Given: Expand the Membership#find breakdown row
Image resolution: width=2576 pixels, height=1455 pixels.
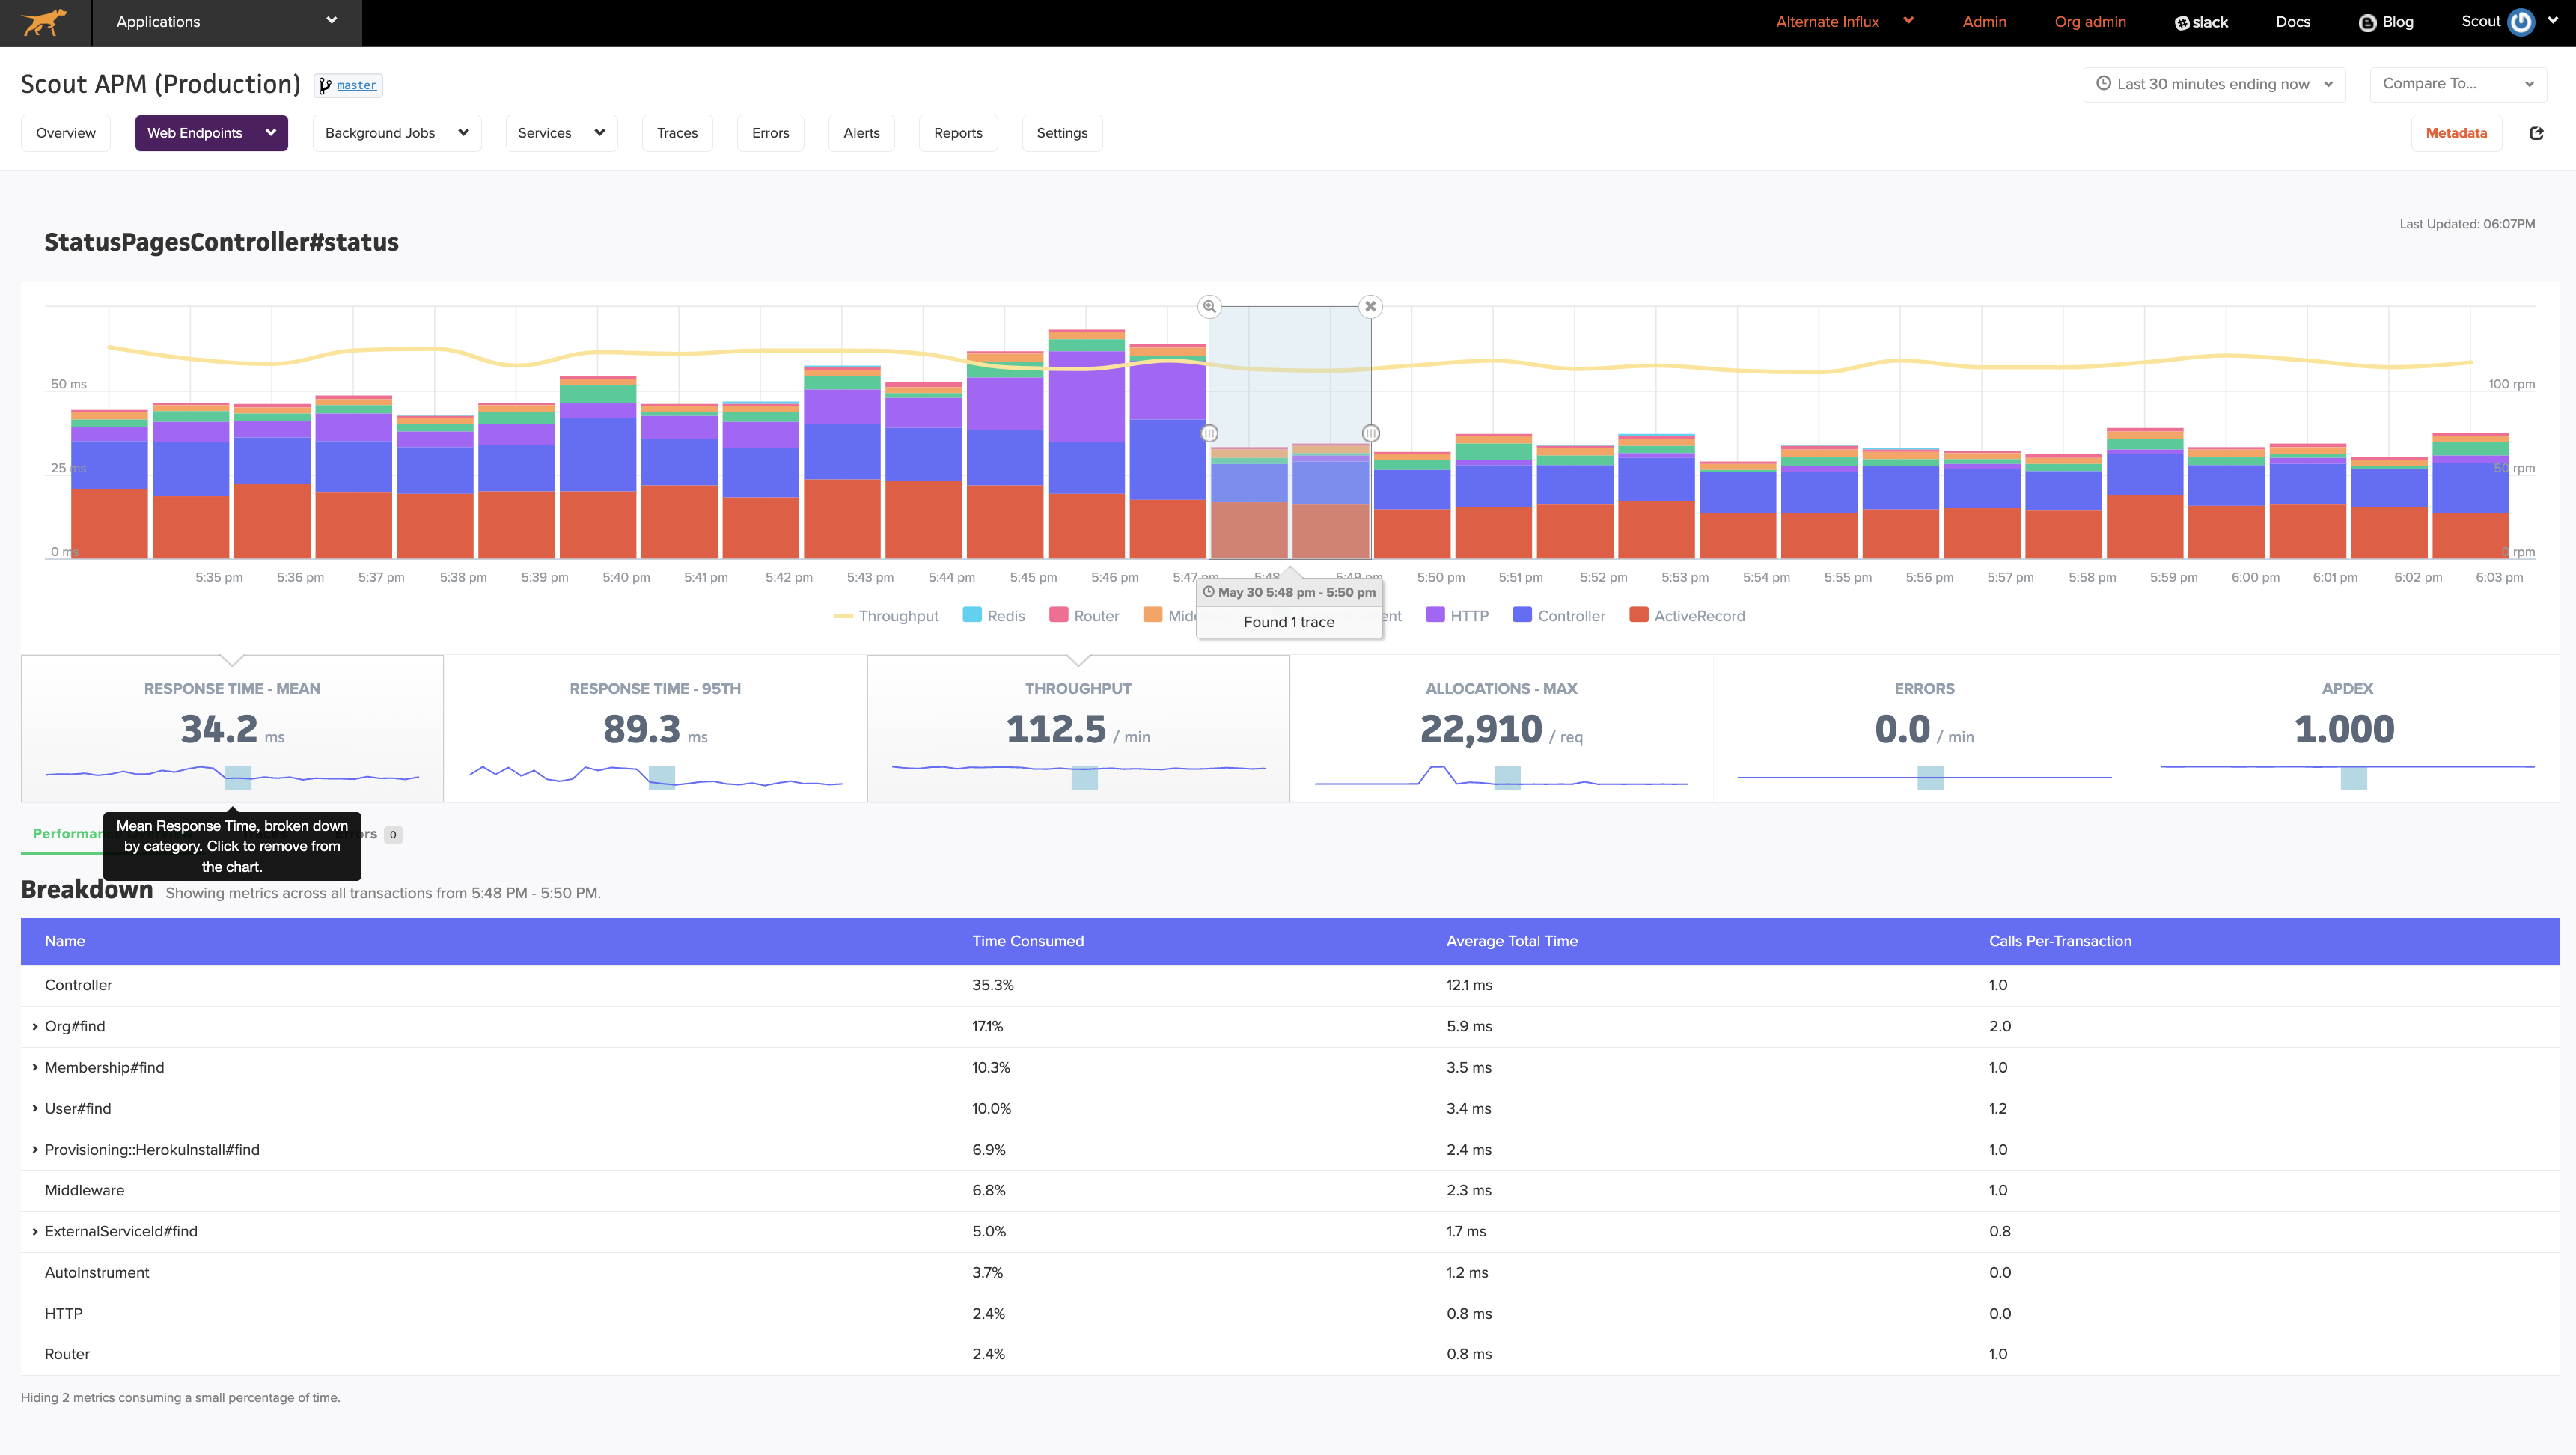Looking at the screenshot, I should pyautogui.click(x=35, y=1067).
